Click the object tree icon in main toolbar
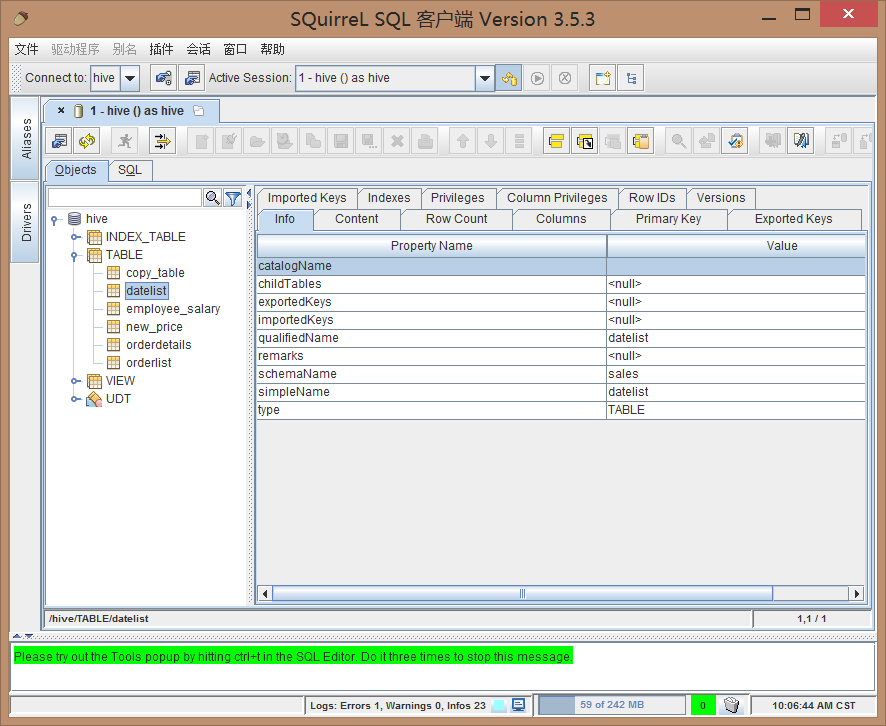 (631, 78)
